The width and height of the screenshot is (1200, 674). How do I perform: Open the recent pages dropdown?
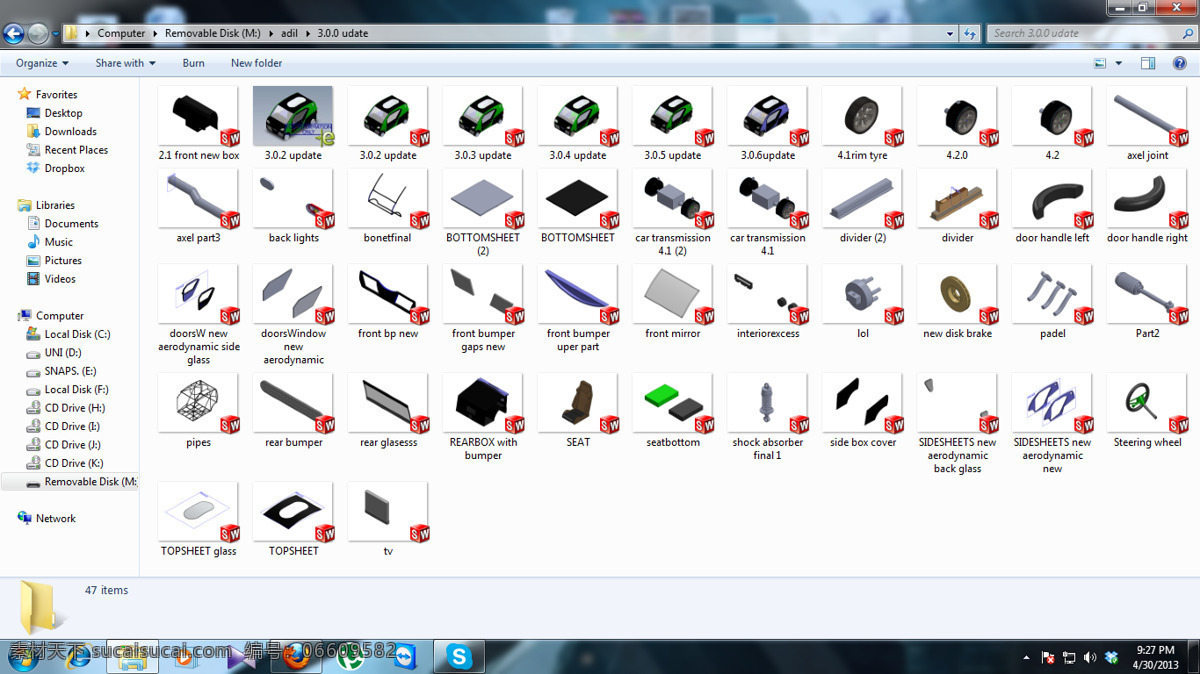coord(56,34)
